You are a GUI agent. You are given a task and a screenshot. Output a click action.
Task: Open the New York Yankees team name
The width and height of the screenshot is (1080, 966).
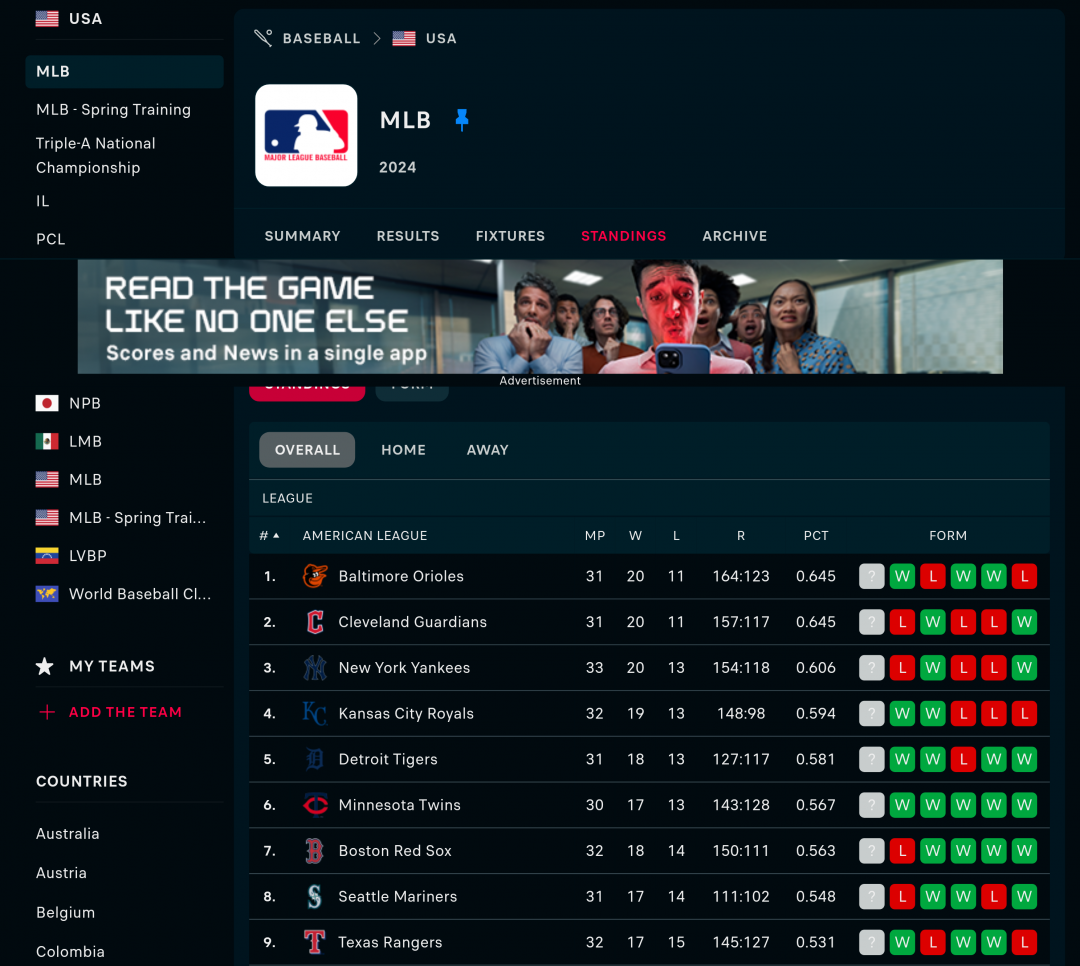(404, 668)
